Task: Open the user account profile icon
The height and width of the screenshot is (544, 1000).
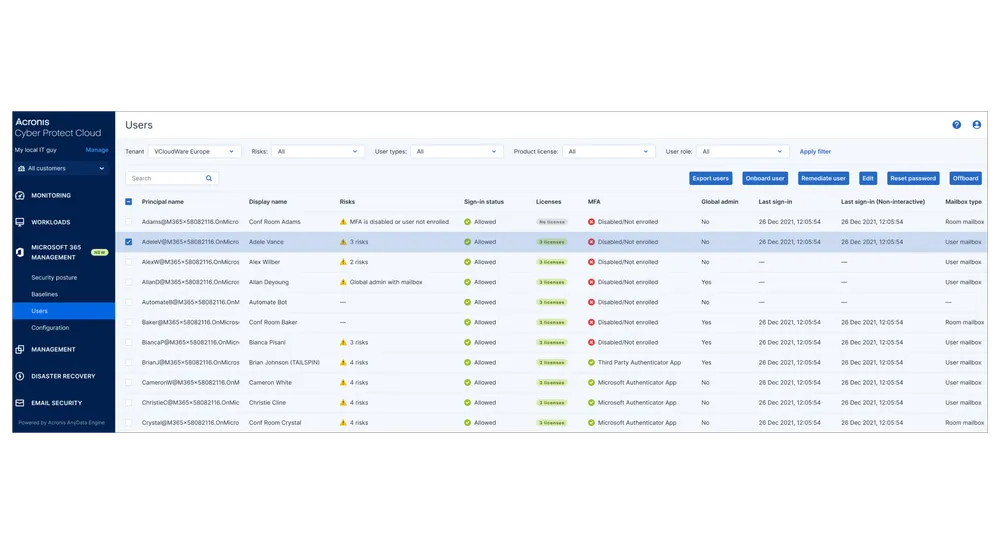Action: click(977, 125)
